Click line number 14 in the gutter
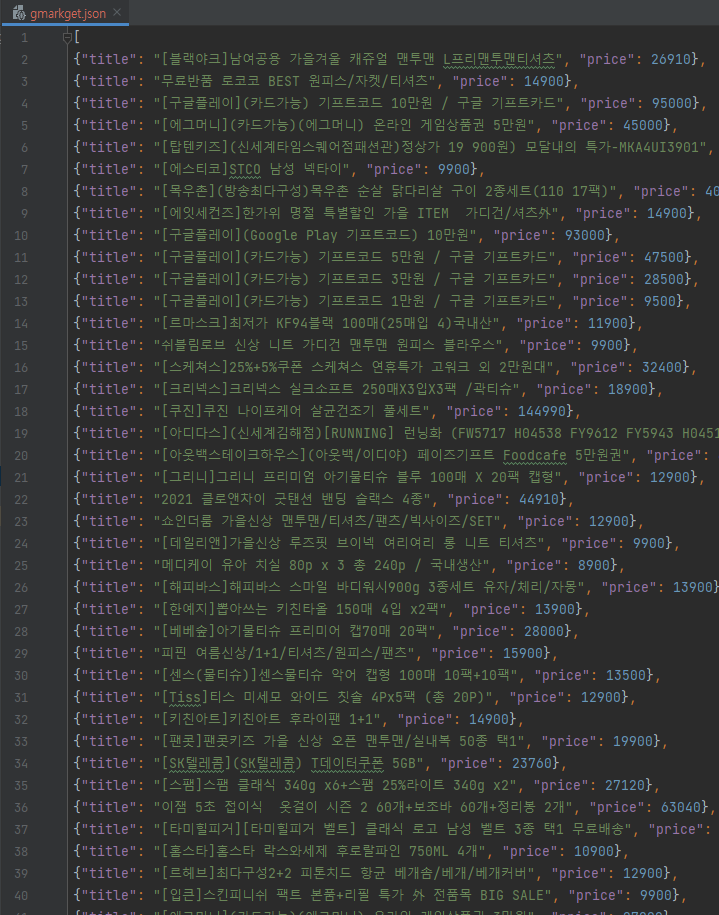 pos(21,323)
